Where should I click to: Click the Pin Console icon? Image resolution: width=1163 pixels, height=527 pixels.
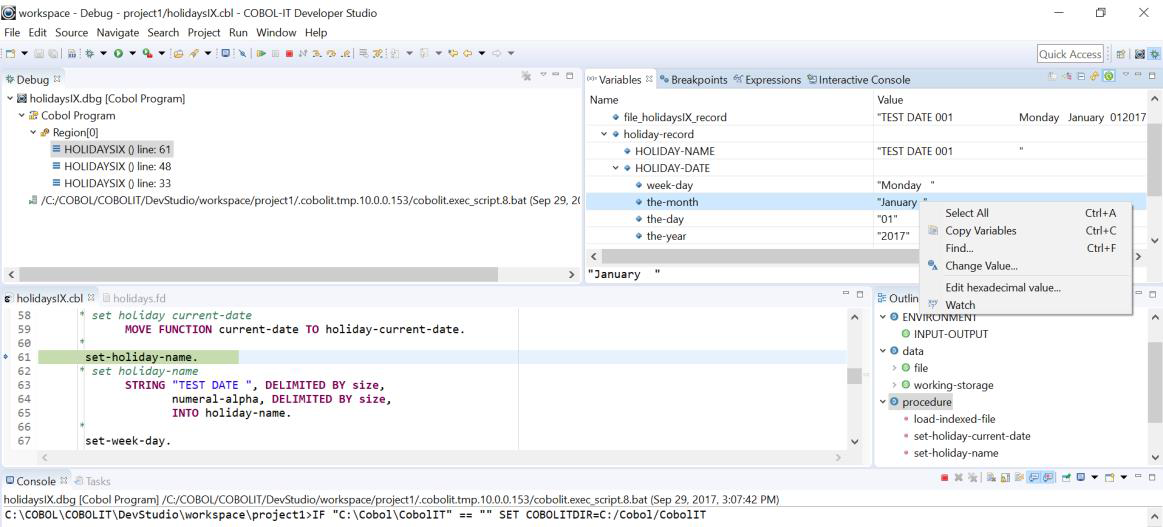pos(1067,477)
